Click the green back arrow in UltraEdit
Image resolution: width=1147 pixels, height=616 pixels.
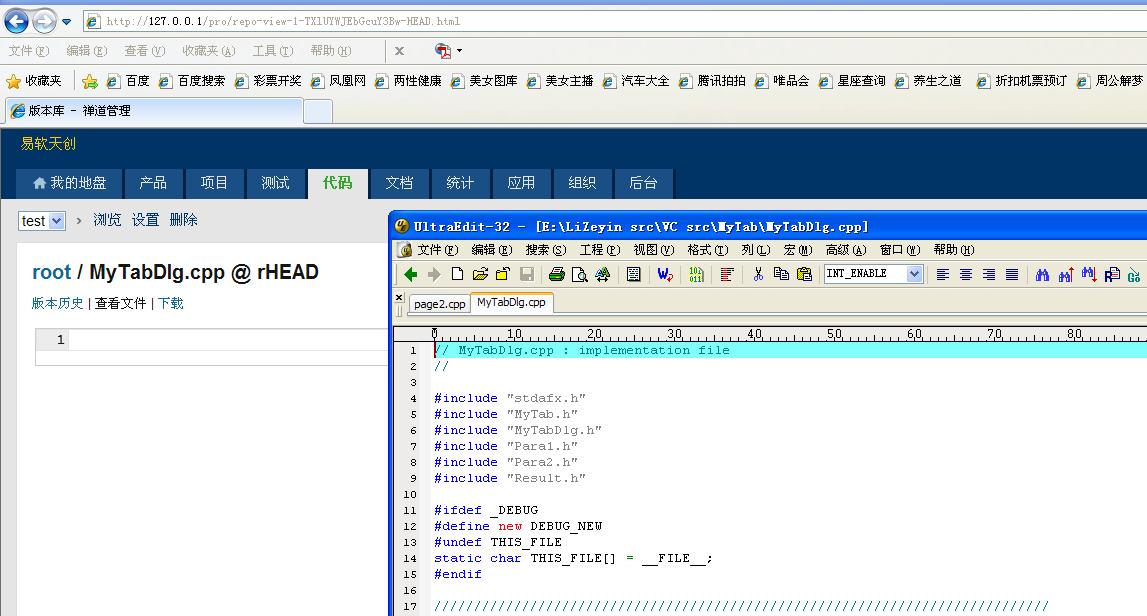(410, 274)
